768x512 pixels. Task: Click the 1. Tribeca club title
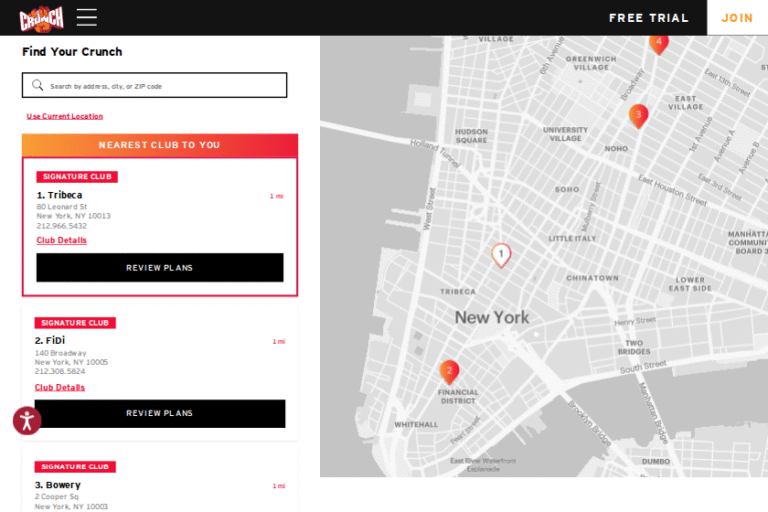pyautogui.click(x=60, y=195)
